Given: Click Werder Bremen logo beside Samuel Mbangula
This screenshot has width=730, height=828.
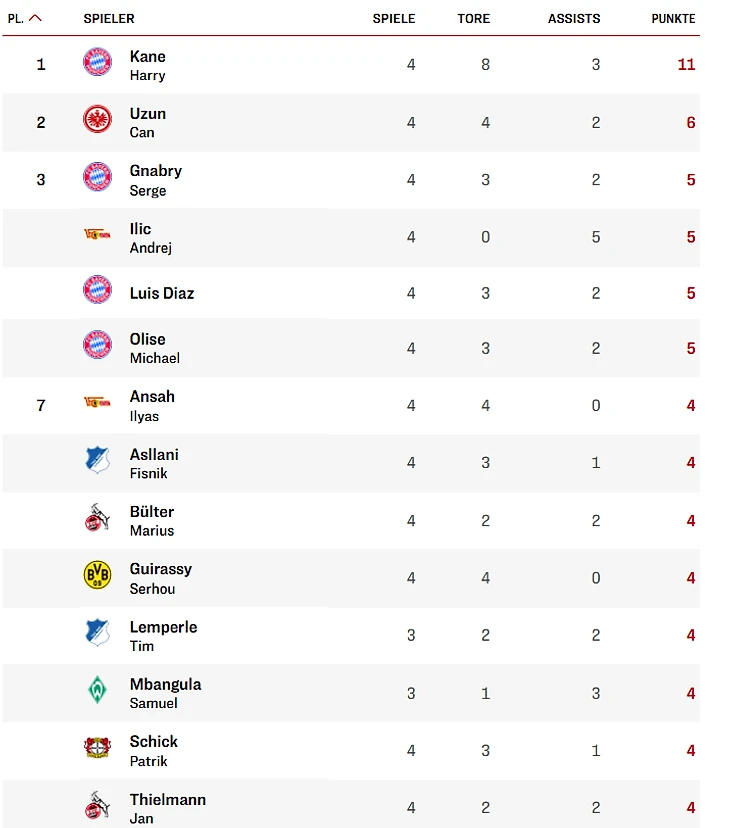Looking at the screenshot, I should click(97, 689).
